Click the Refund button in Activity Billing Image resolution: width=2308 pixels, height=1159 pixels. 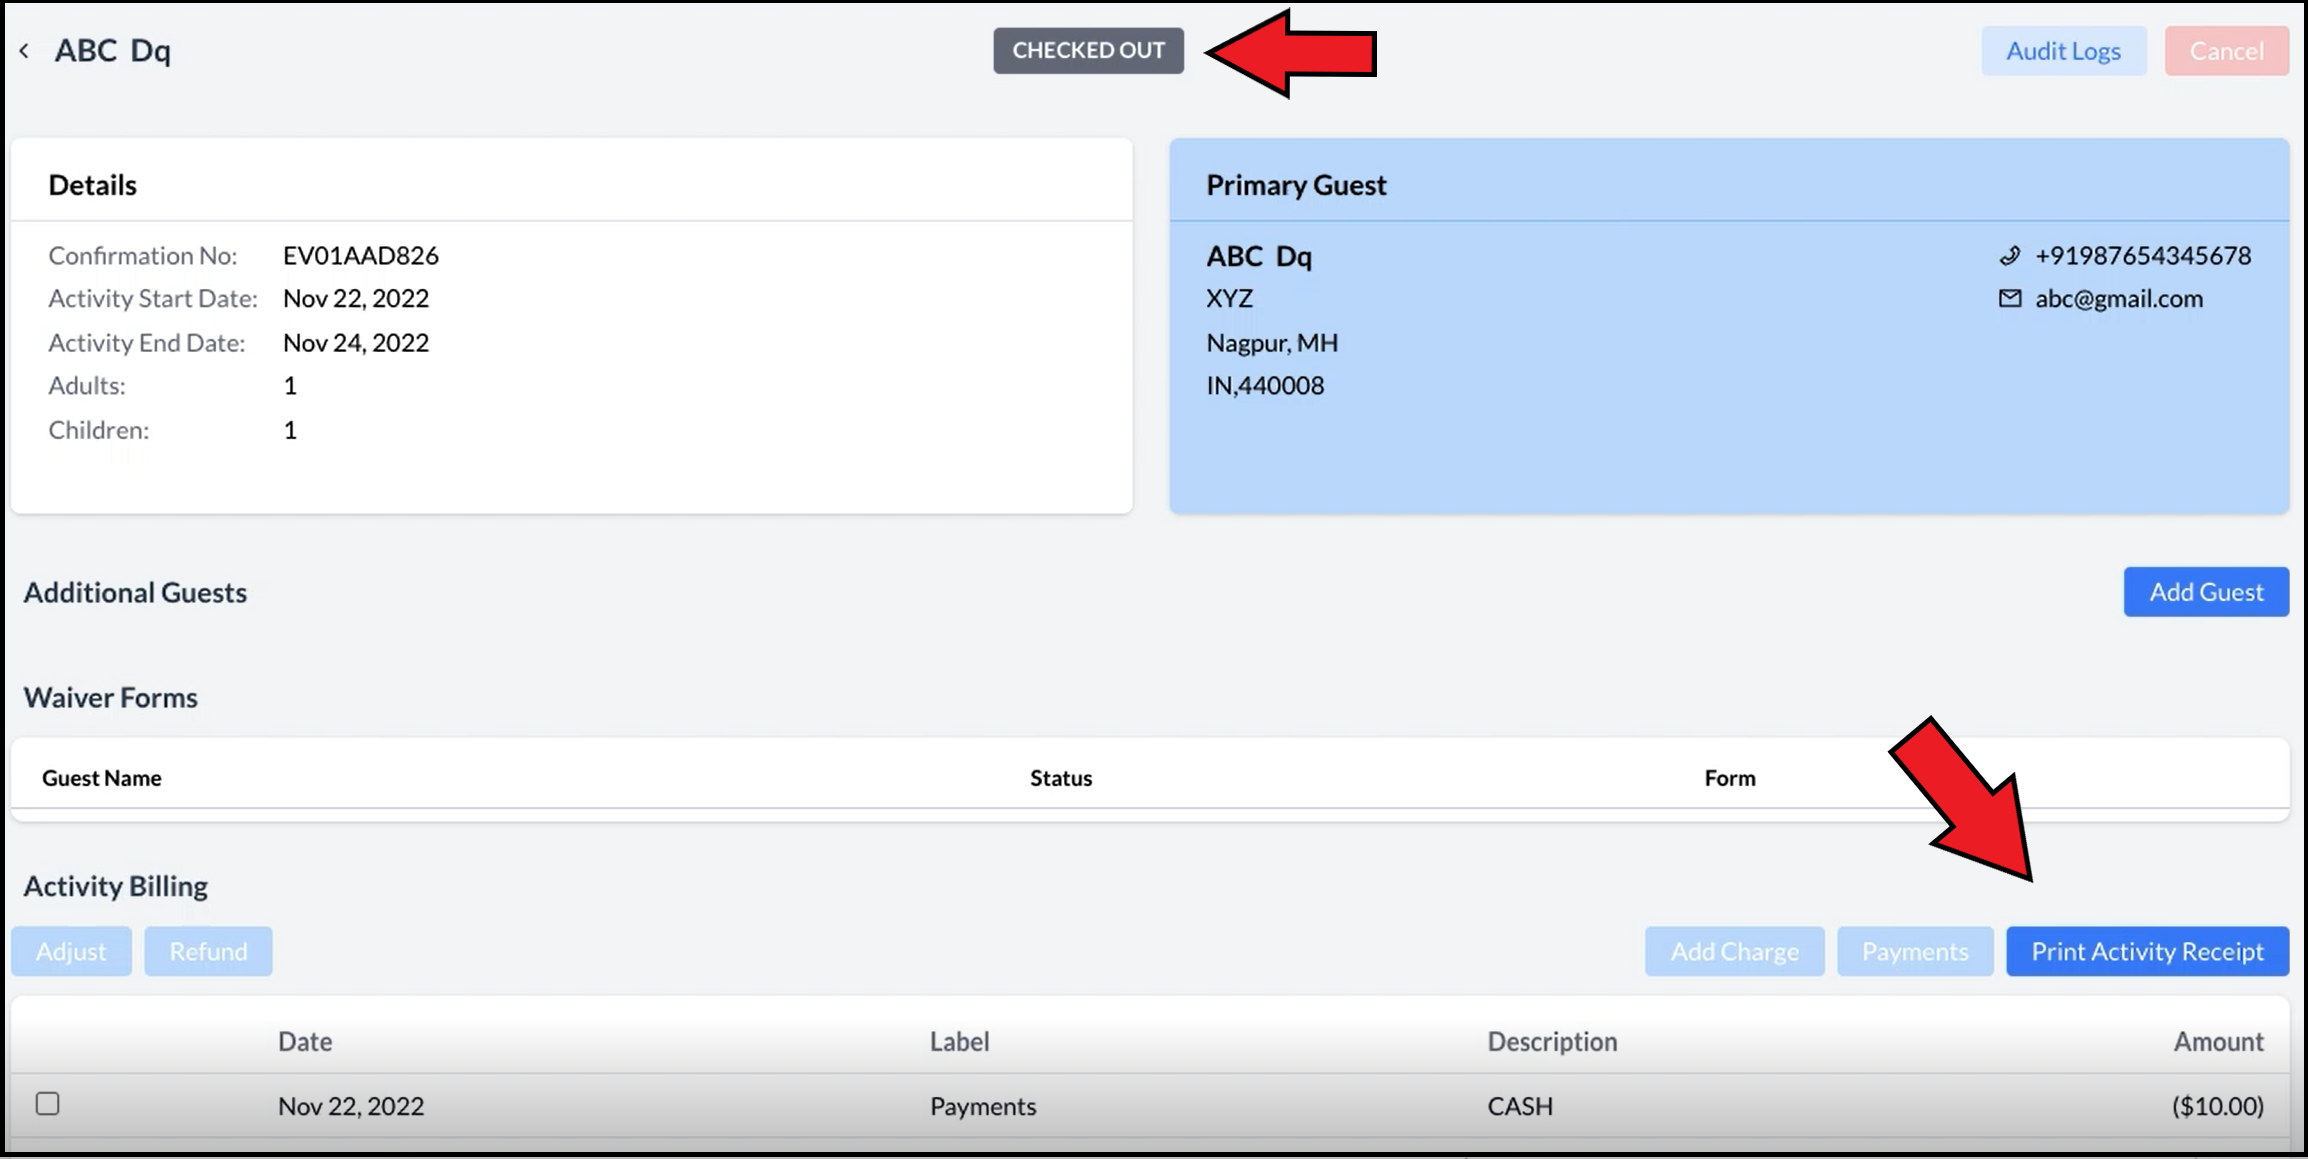point(208,951)
